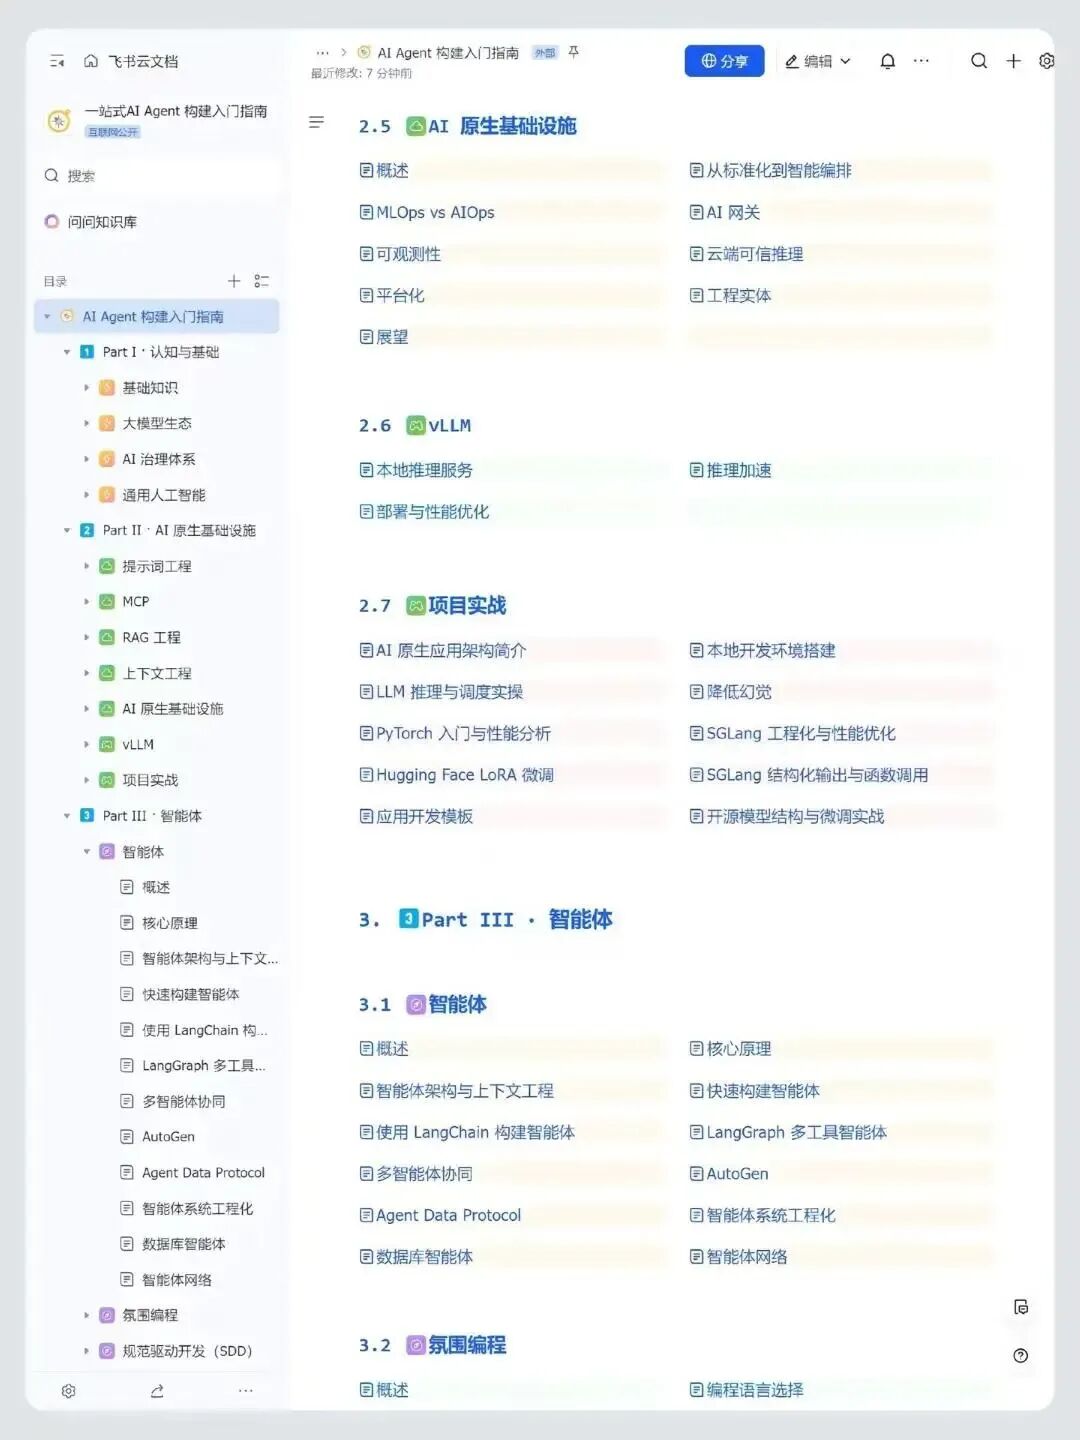
Task: Click the help question mark icon
Action: (1020, 1356)
